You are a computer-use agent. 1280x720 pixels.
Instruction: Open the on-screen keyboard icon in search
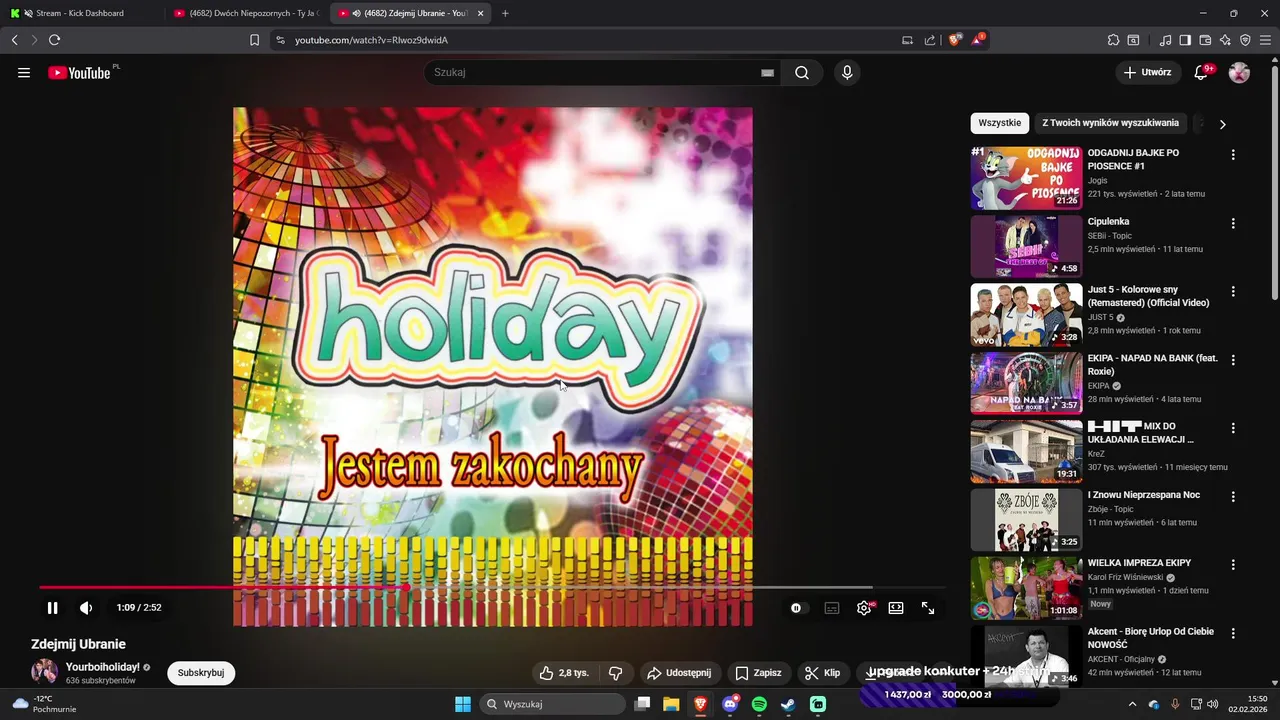(767, 72)
